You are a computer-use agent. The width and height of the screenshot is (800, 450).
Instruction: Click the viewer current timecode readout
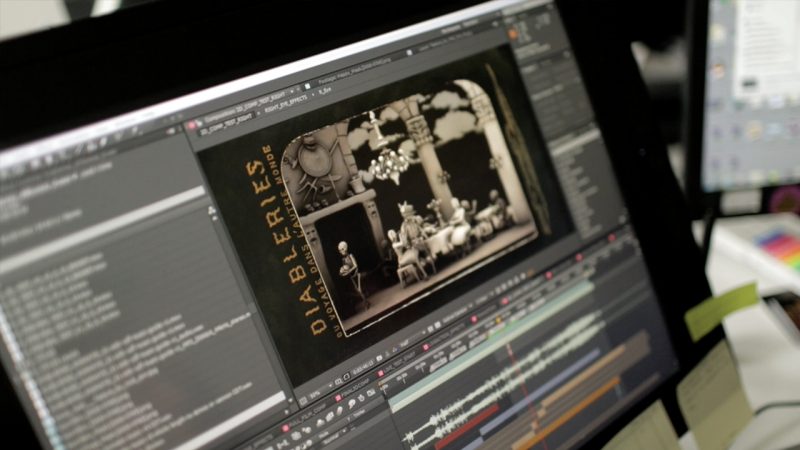pyautogui.click(x=362, y=365)
